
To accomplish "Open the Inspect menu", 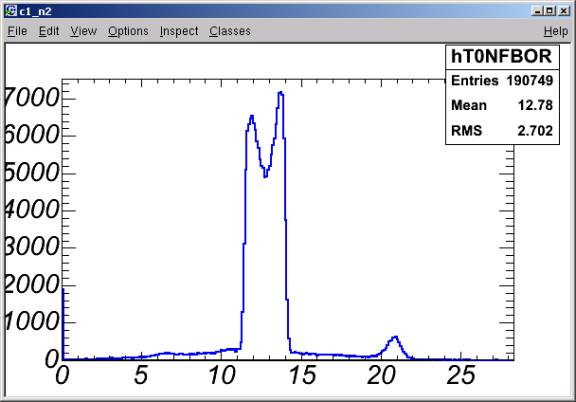I will 179,31.
